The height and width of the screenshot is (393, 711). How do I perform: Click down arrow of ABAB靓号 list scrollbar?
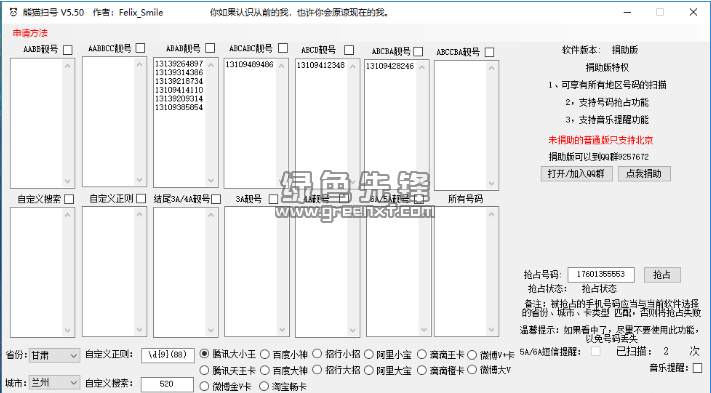[210, 180]
